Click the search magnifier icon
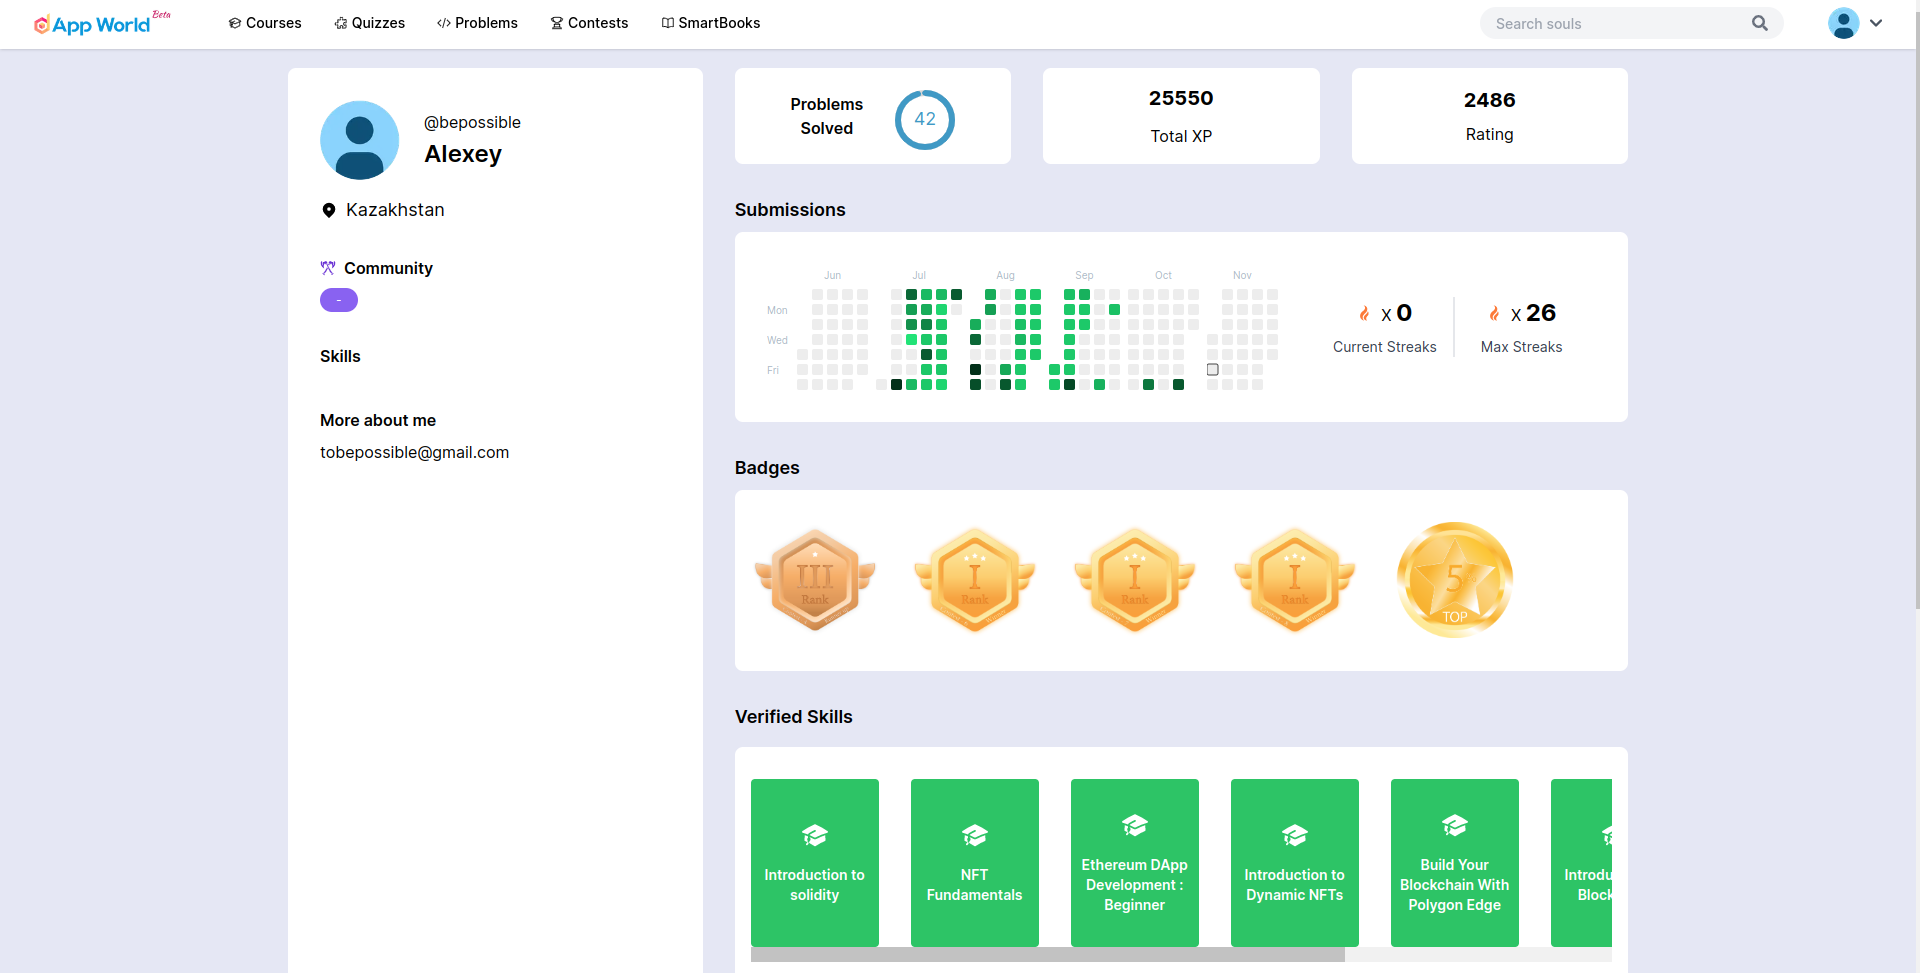 point(1759,23)
